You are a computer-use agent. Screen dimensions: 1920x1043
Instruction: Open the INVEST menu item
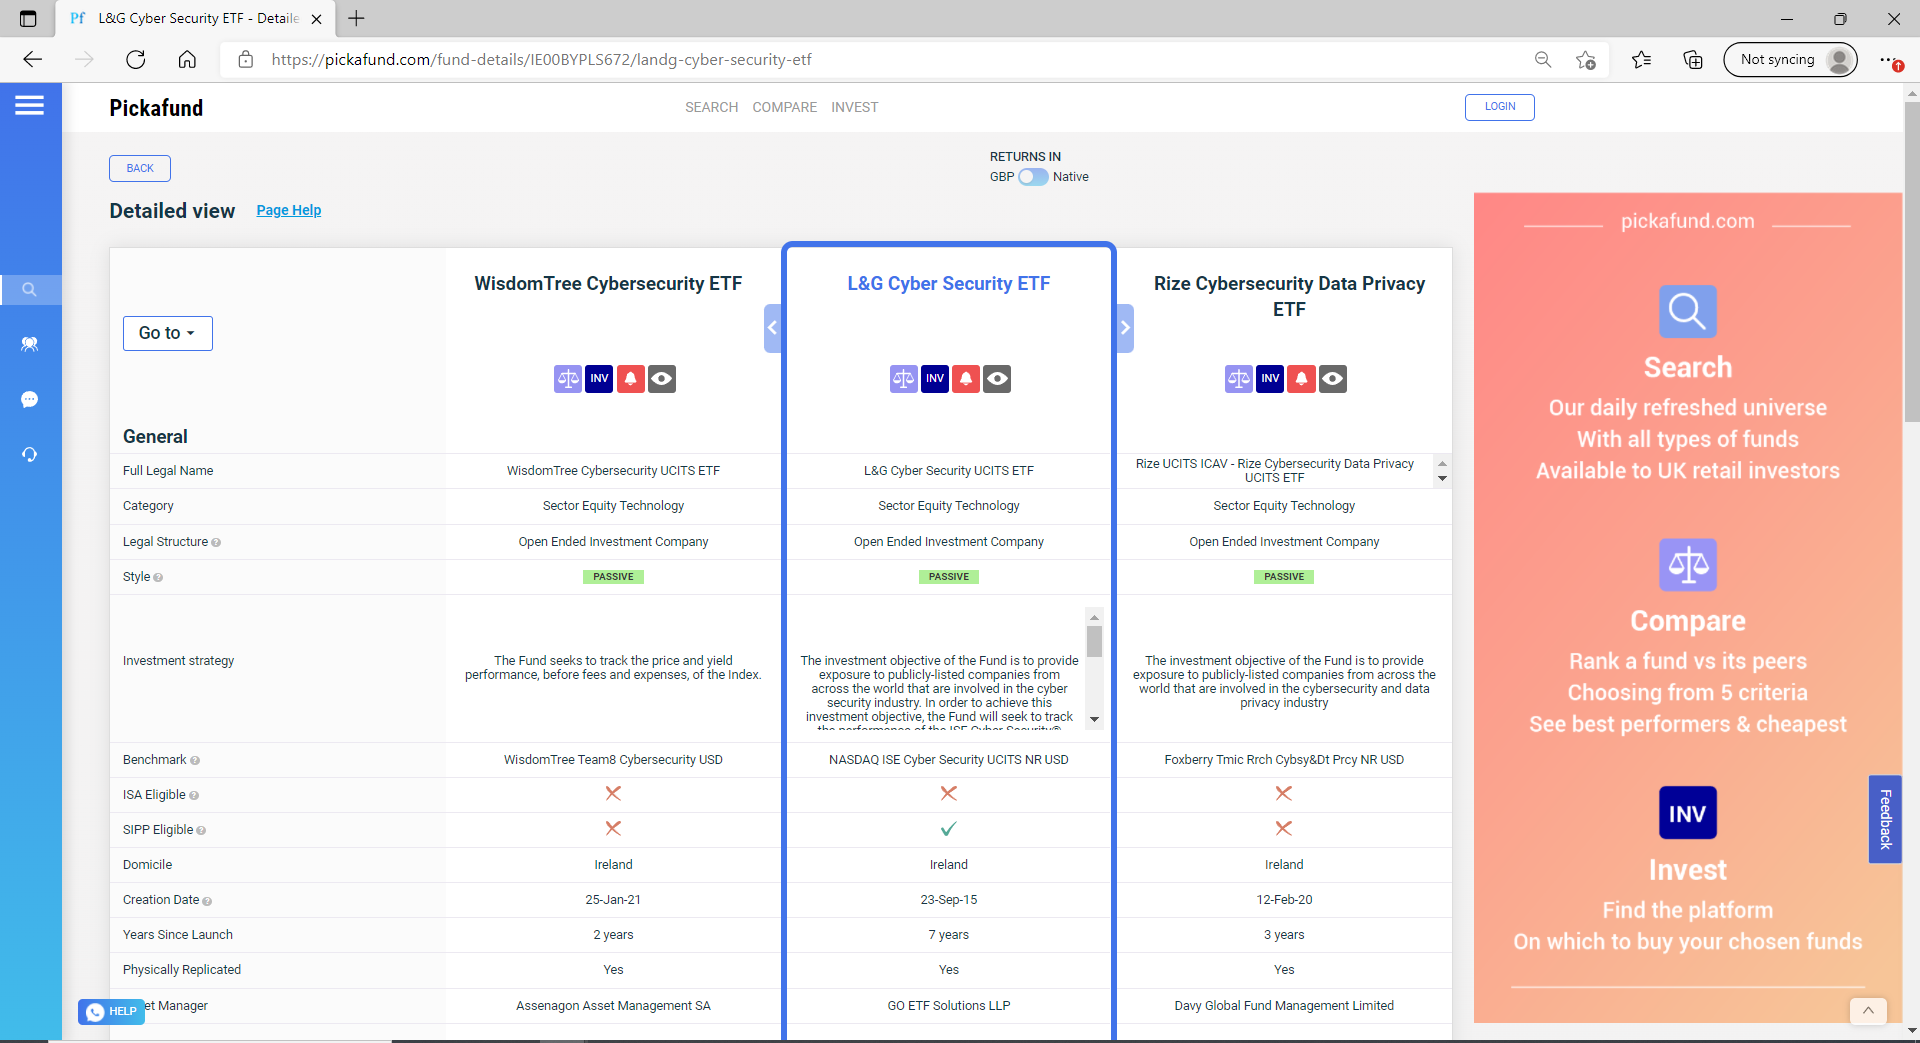coord(855,107)
